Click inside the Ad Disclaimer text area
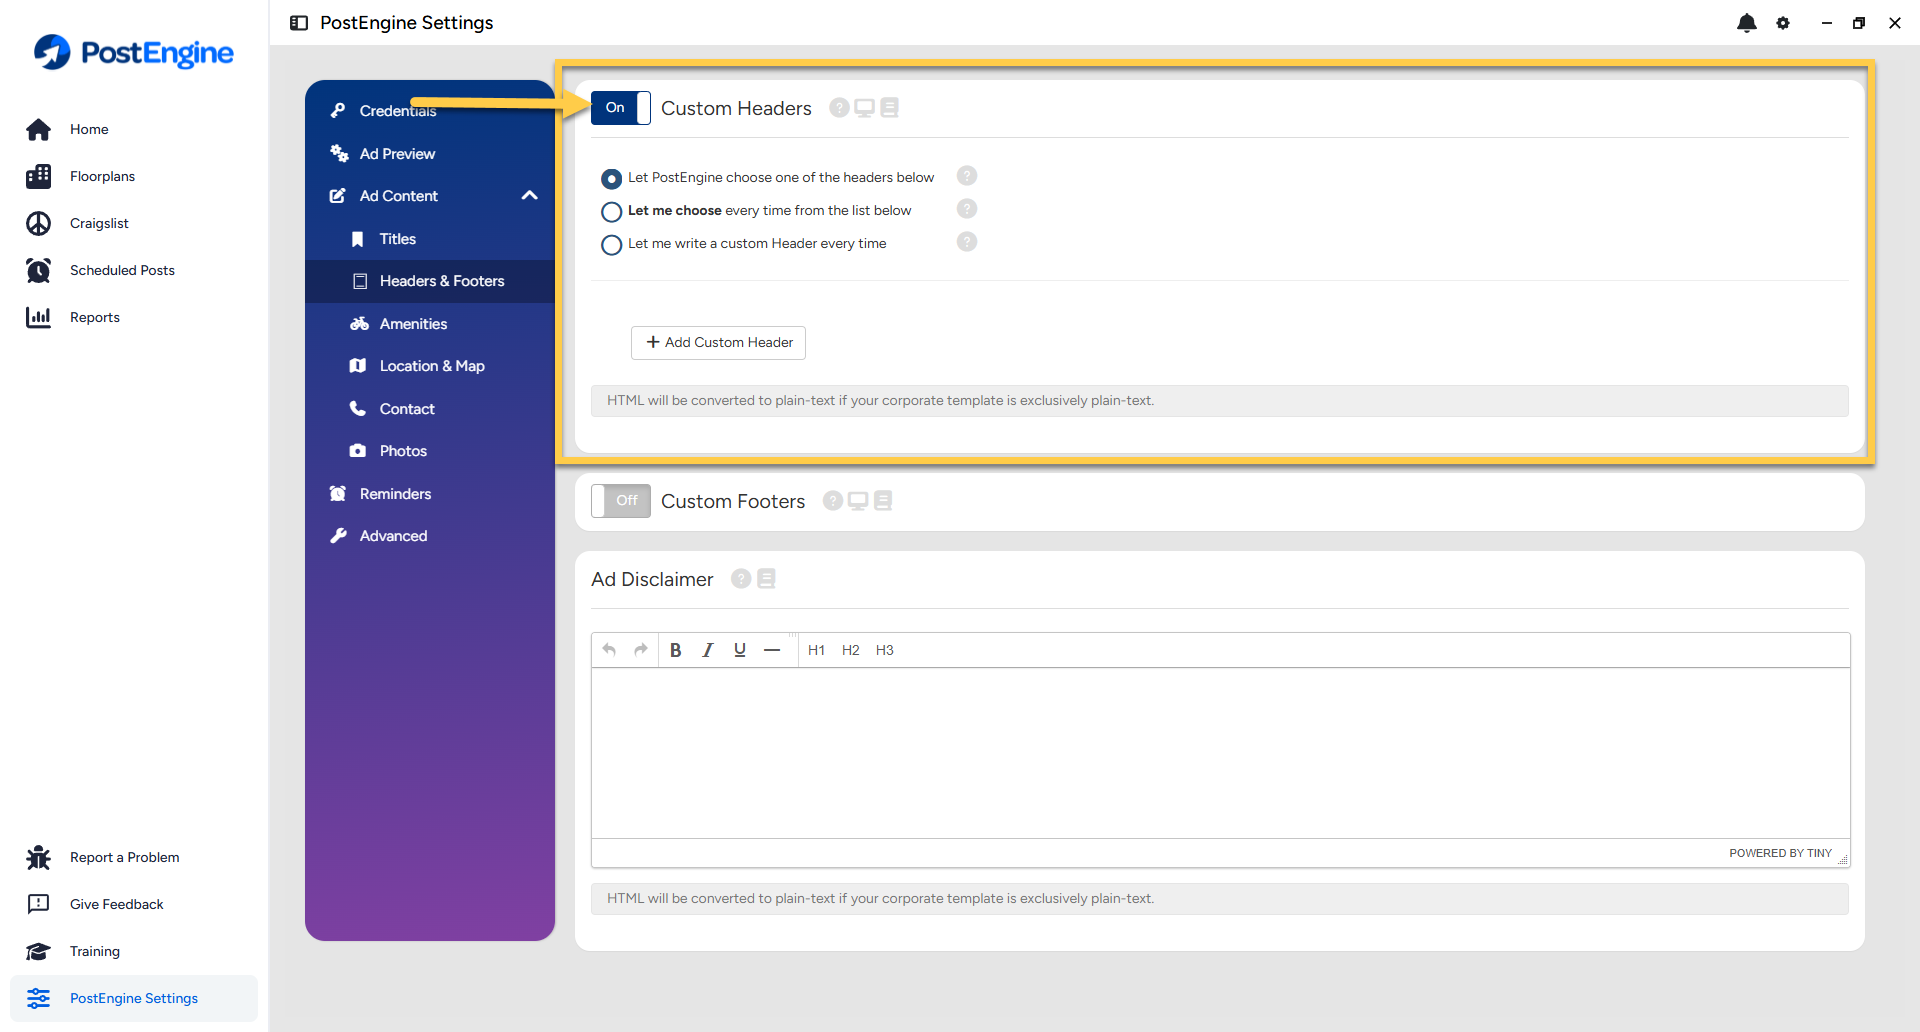The width and height of the screenshot is (1920, 1032). pyautogui.click(x=1220, y=753)
